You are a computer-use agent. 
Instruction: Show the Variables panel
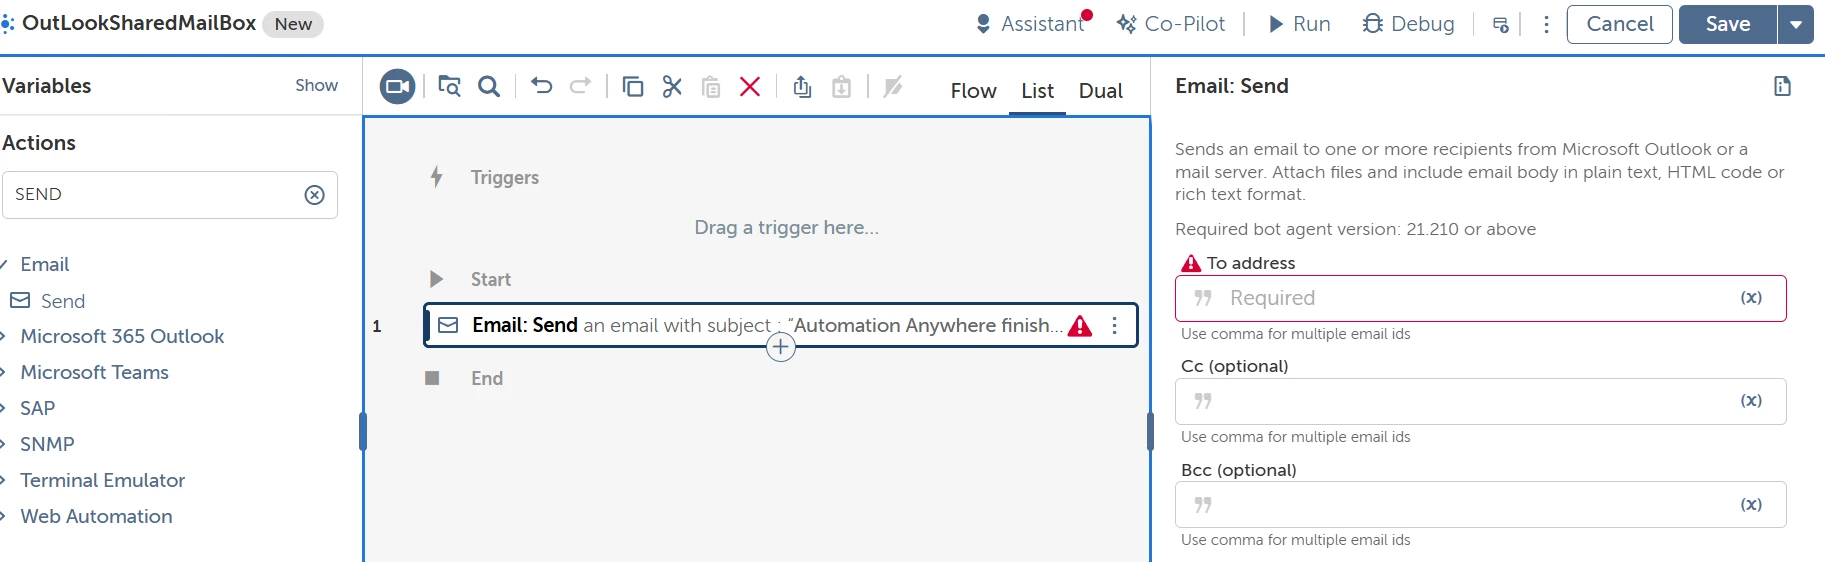point(316,86)
